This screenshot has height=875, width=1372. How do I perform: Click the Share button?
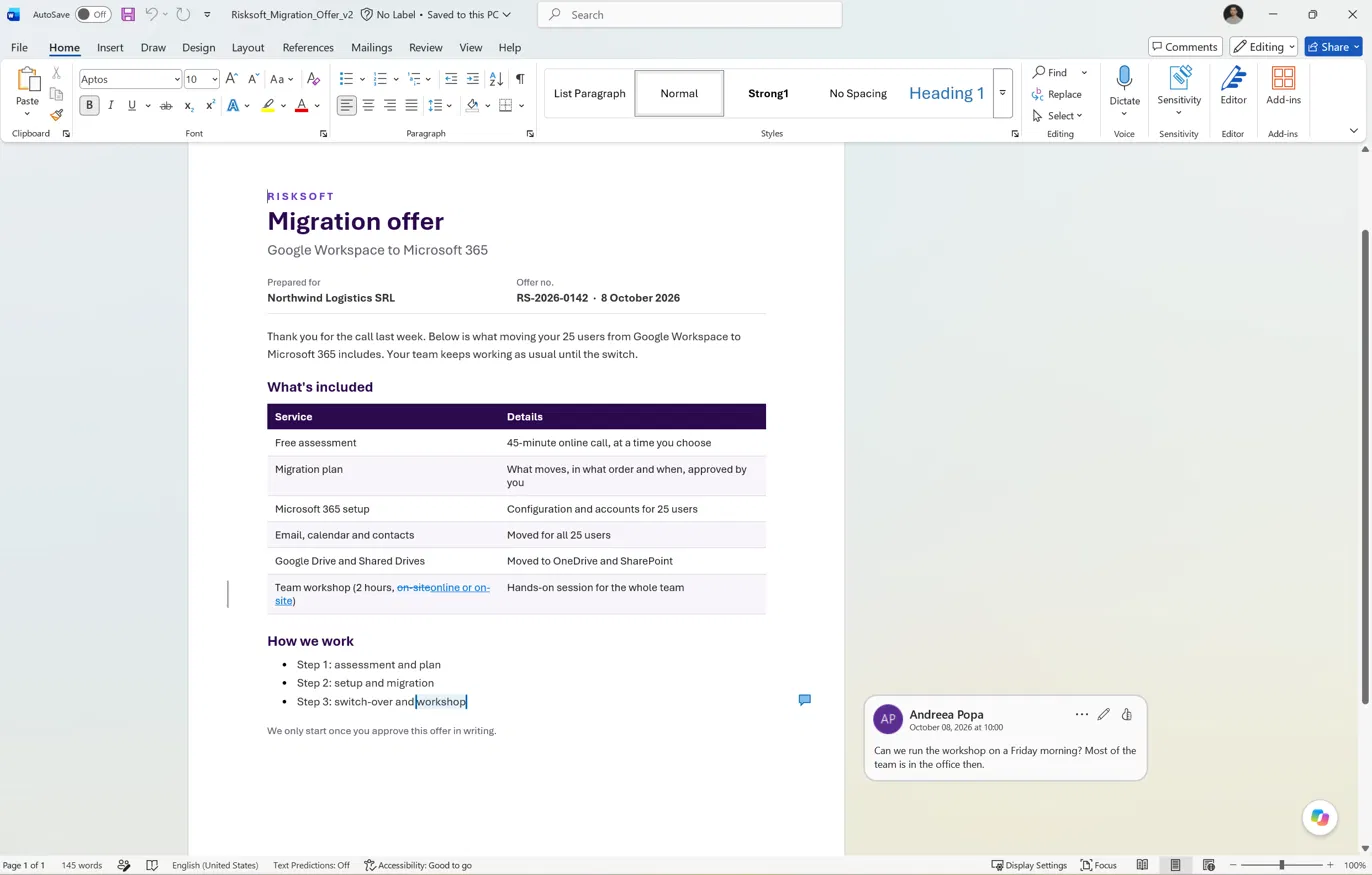[1333, 47]
